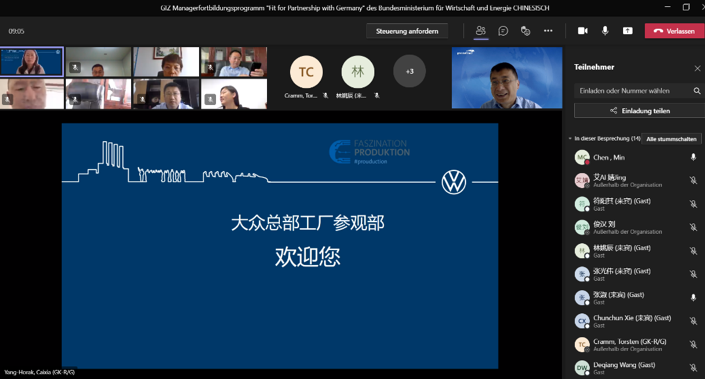Click muted mic icon next to Cramm, Torsten
The height and width of the screenshot is (379, 705).
693,344
